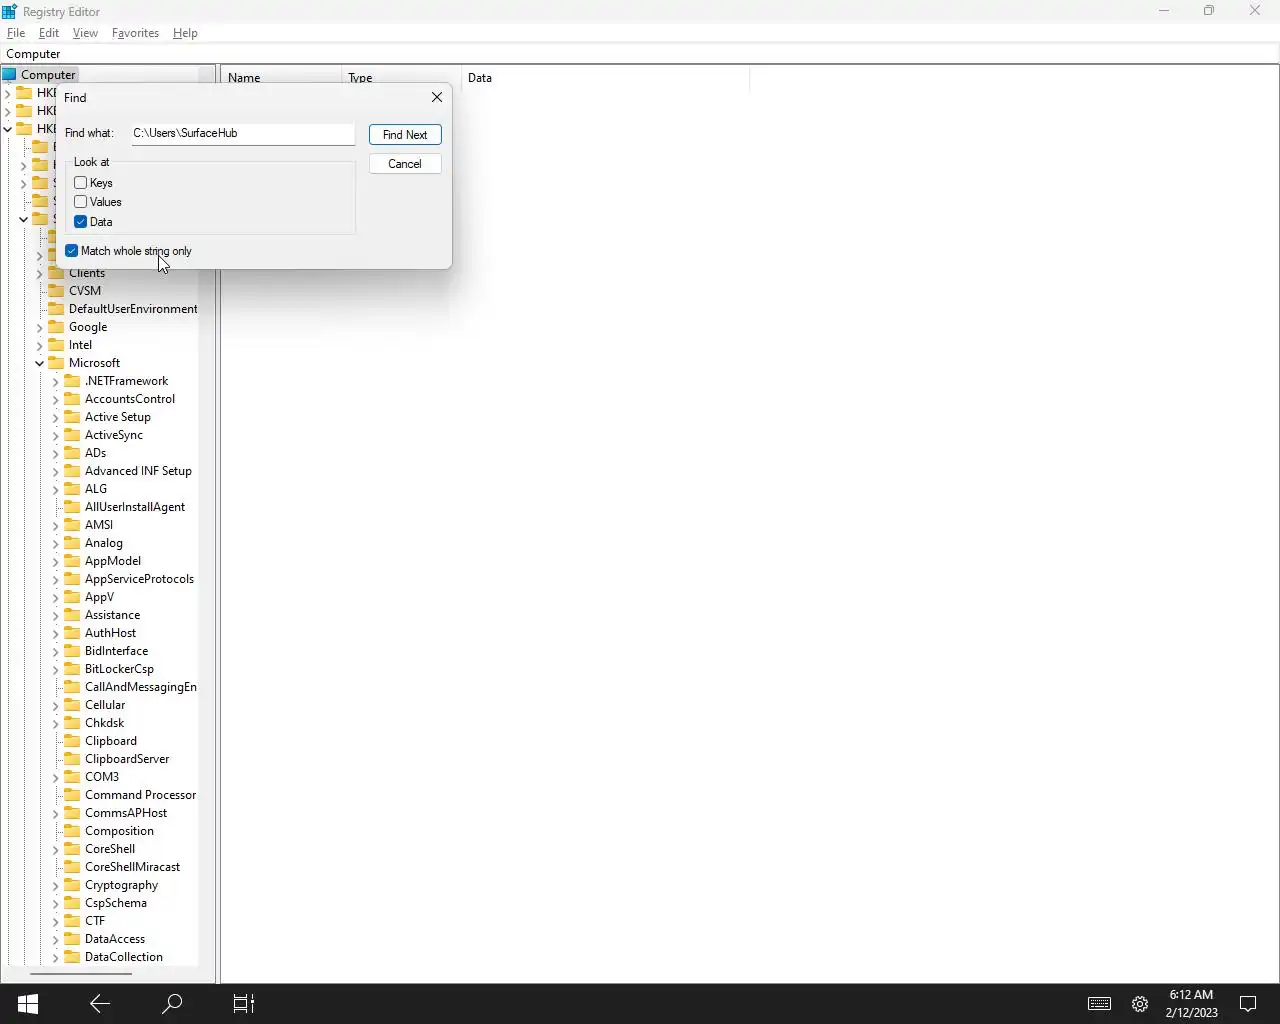
Task: Toggle Match whole string only
Action: (x=72, y=251)
